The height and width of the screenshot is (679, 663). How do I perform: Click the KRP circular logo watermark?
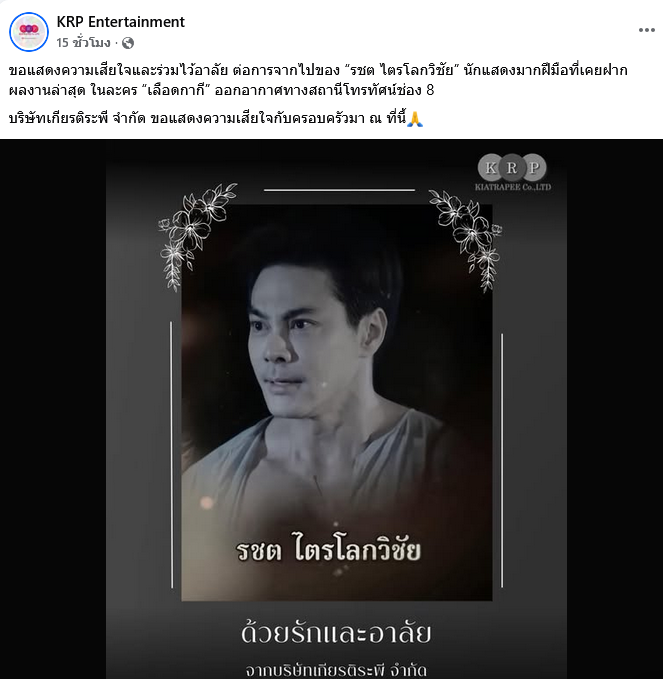click(x=512, y=168)
